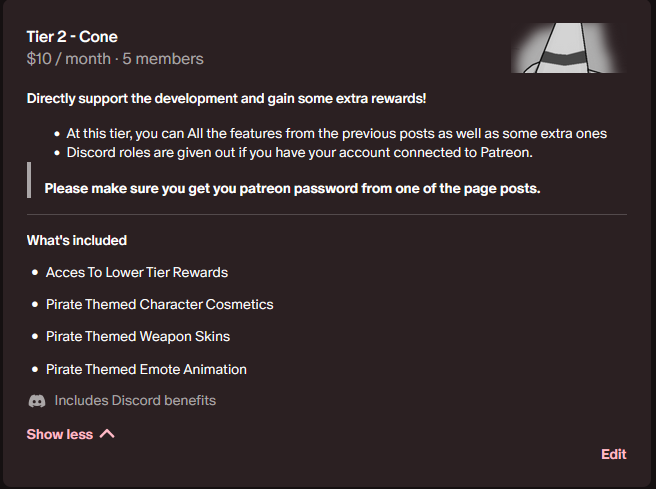Viewport: 656px width, 489px height.
Task: Select the Acces To Lower Tier Rewards item
Action: (137, 273)
